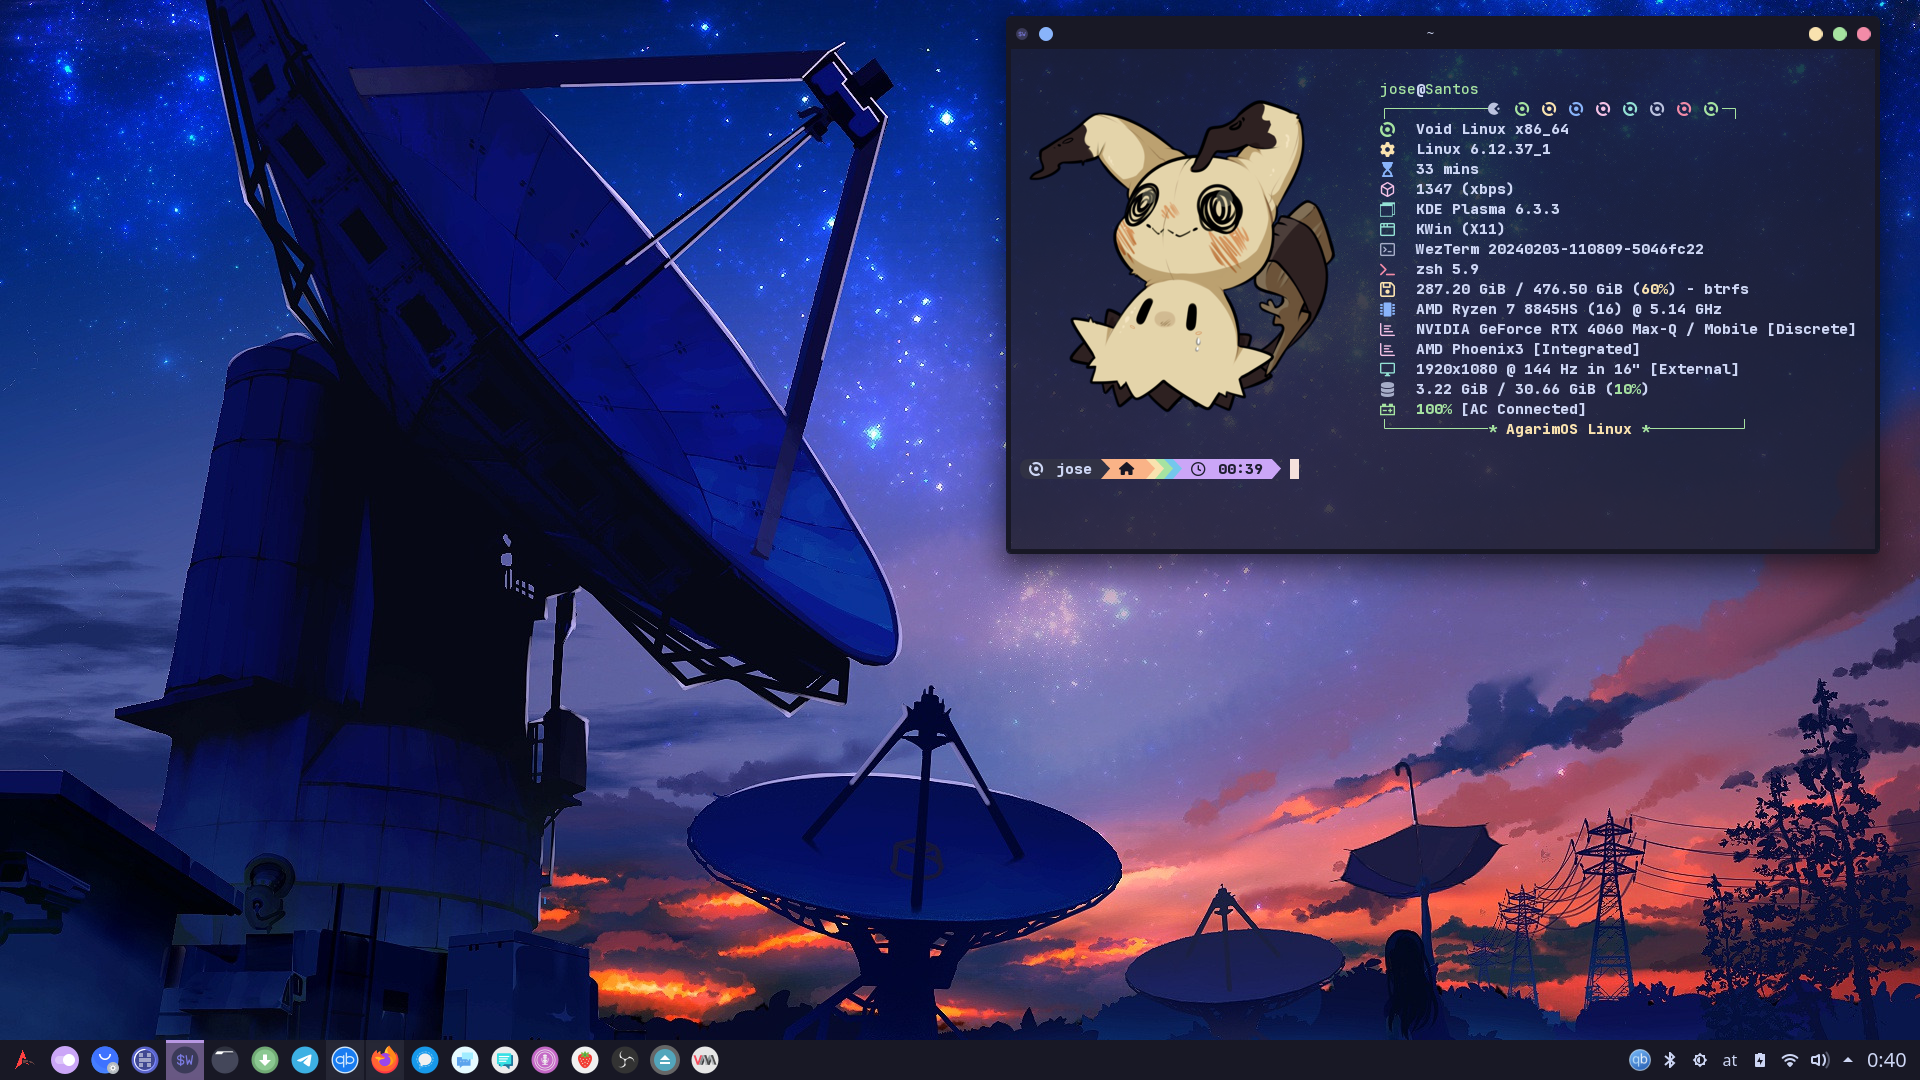1920x1080 pixels.
Task: Open Telegram from the taskbar
Action: (305, 1060)
